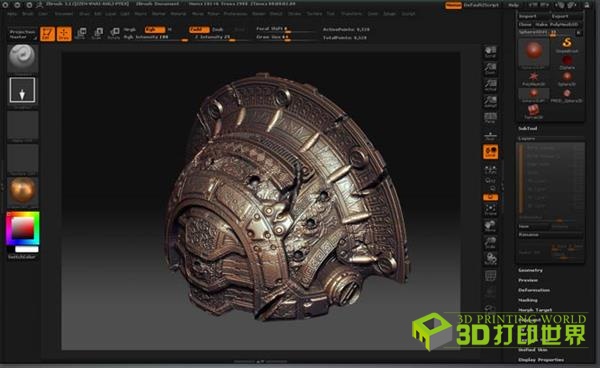This screenshot has width=600, height=368.
Task: Open the stroke type selector with arrow
Action: click(x=23, y=90)
